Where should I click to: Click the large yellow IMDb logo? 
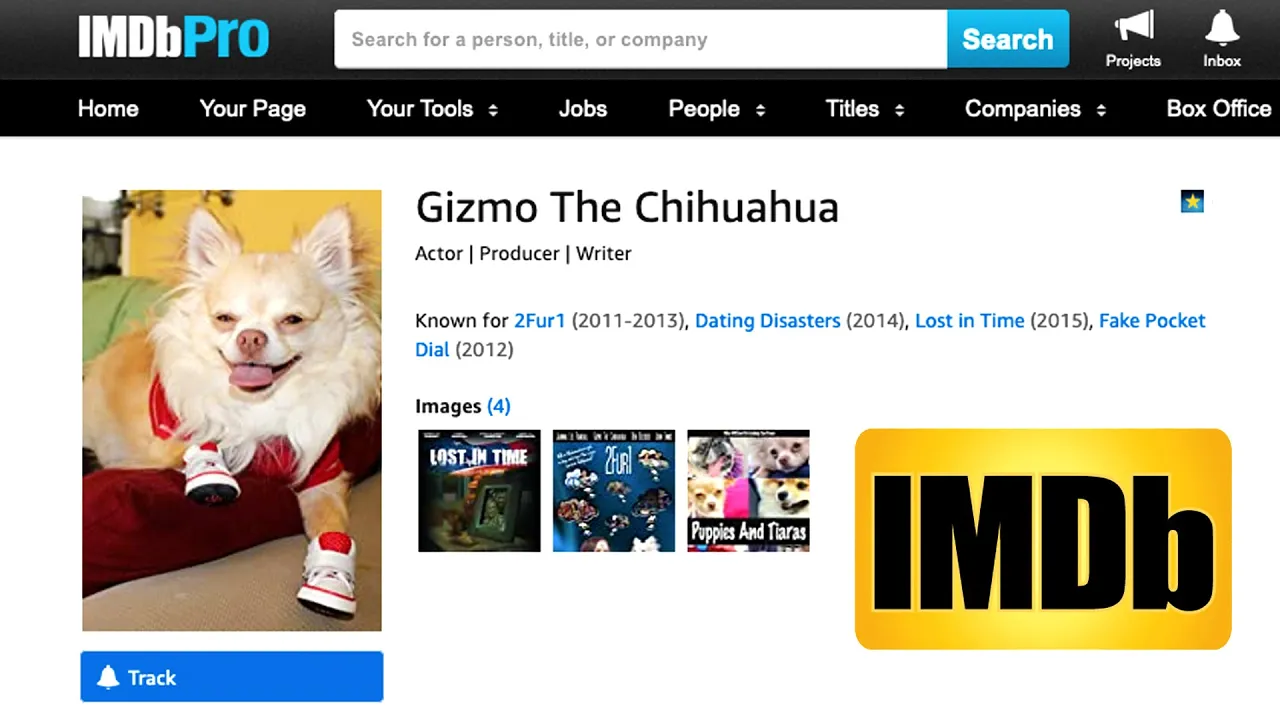1043,538
